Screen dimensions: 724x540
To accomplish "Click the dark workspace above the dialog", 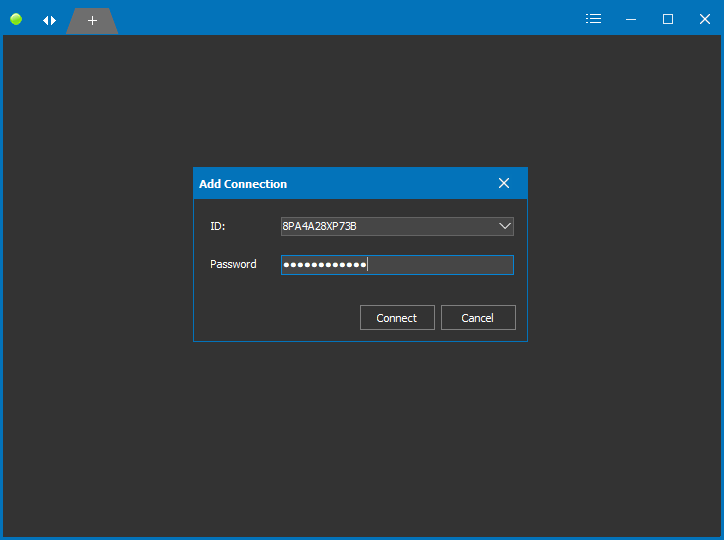I will [x=360, y=100].
